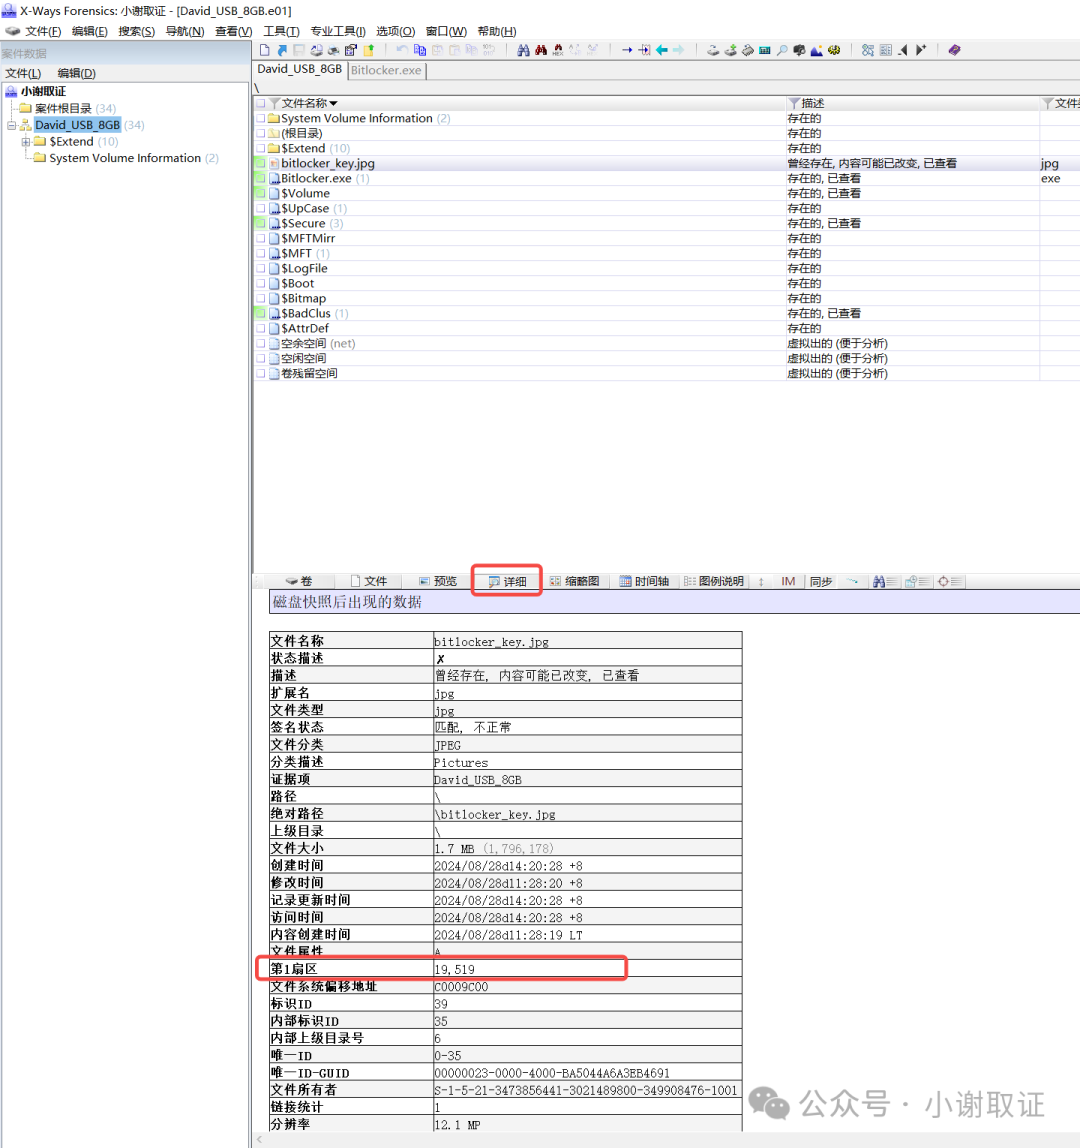Navigate Back with the cyan left arrow
Viewport: 1080px width, 1148px height.
[661, 50]
